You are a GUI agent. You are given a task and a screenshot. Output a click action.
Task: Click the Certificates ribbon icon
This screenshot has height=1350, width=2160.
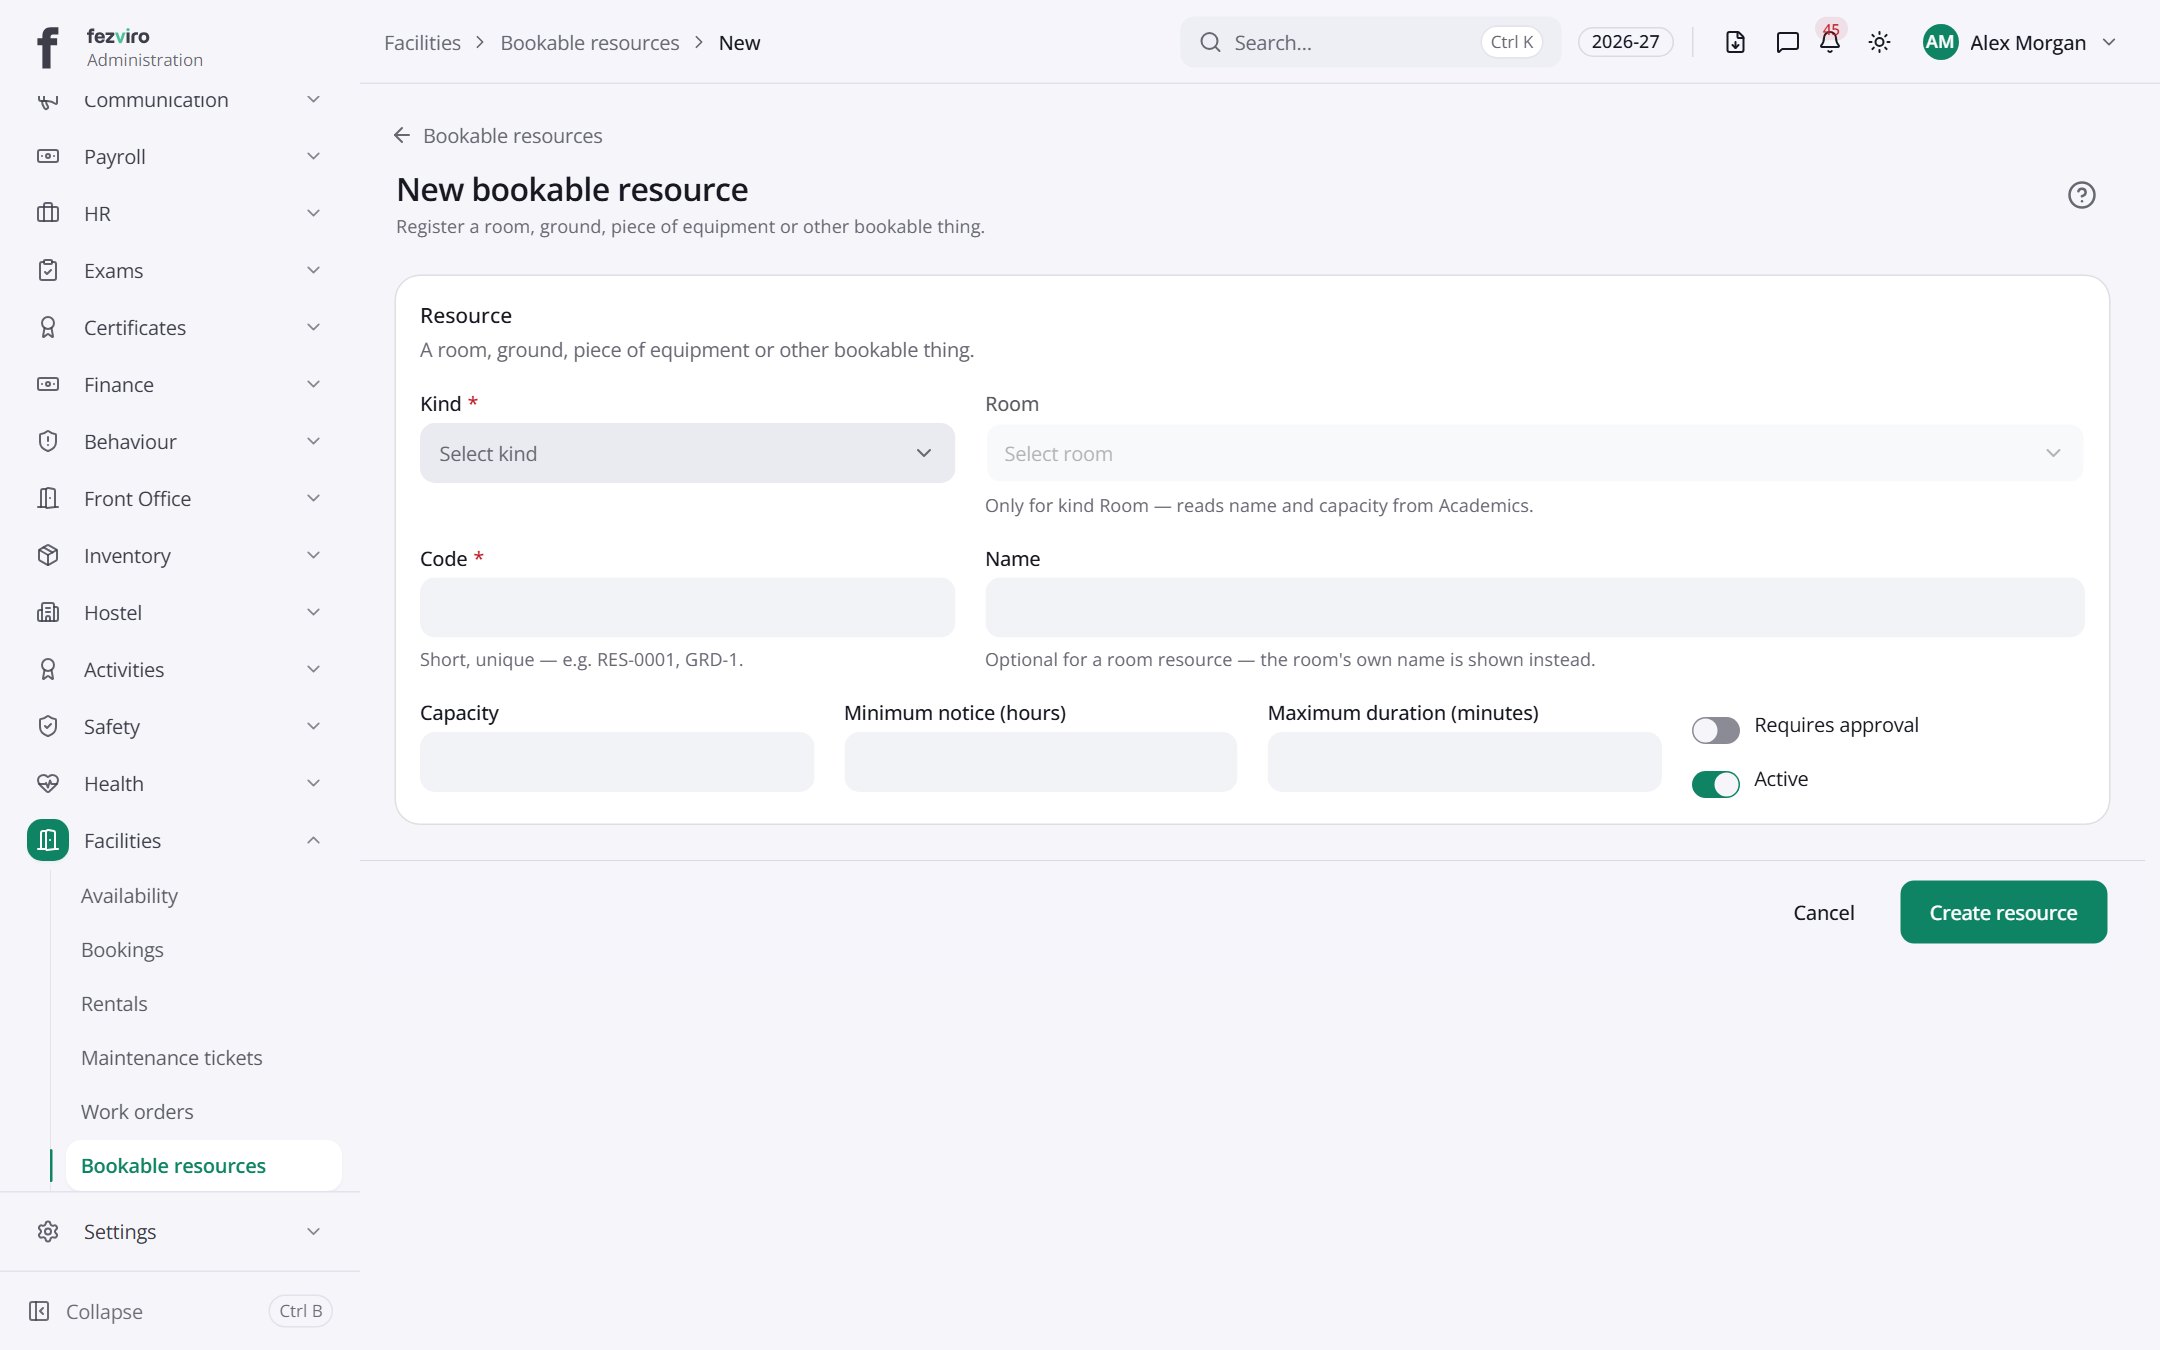[48, 327]
